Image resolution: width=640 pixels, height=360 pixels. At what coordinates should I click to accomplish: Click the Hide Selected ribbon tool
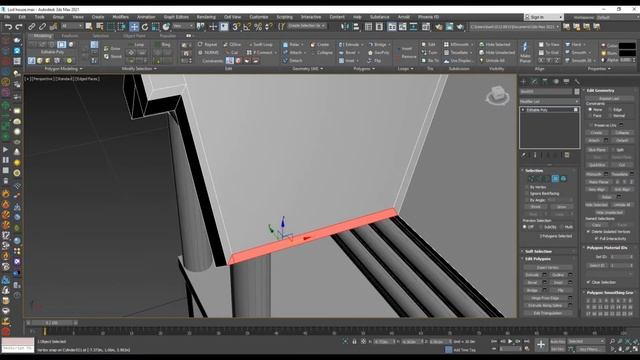click(x=495, y=44)
